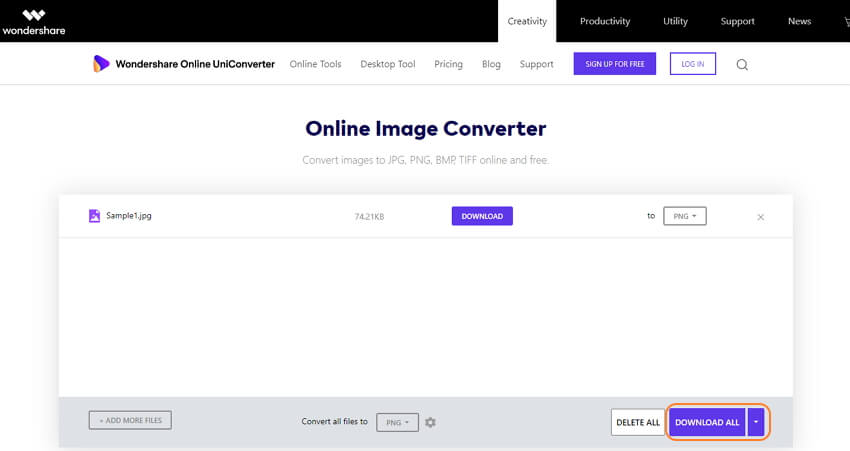Click the DELETE ALL button
The image size is (850, 451).
click(638, 422)
